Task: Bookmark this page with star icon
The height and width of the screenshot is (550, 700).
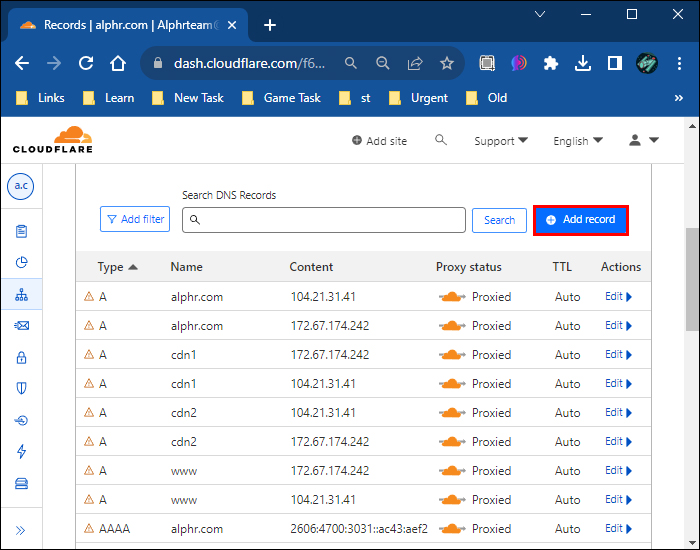Action: click(447, 63)
